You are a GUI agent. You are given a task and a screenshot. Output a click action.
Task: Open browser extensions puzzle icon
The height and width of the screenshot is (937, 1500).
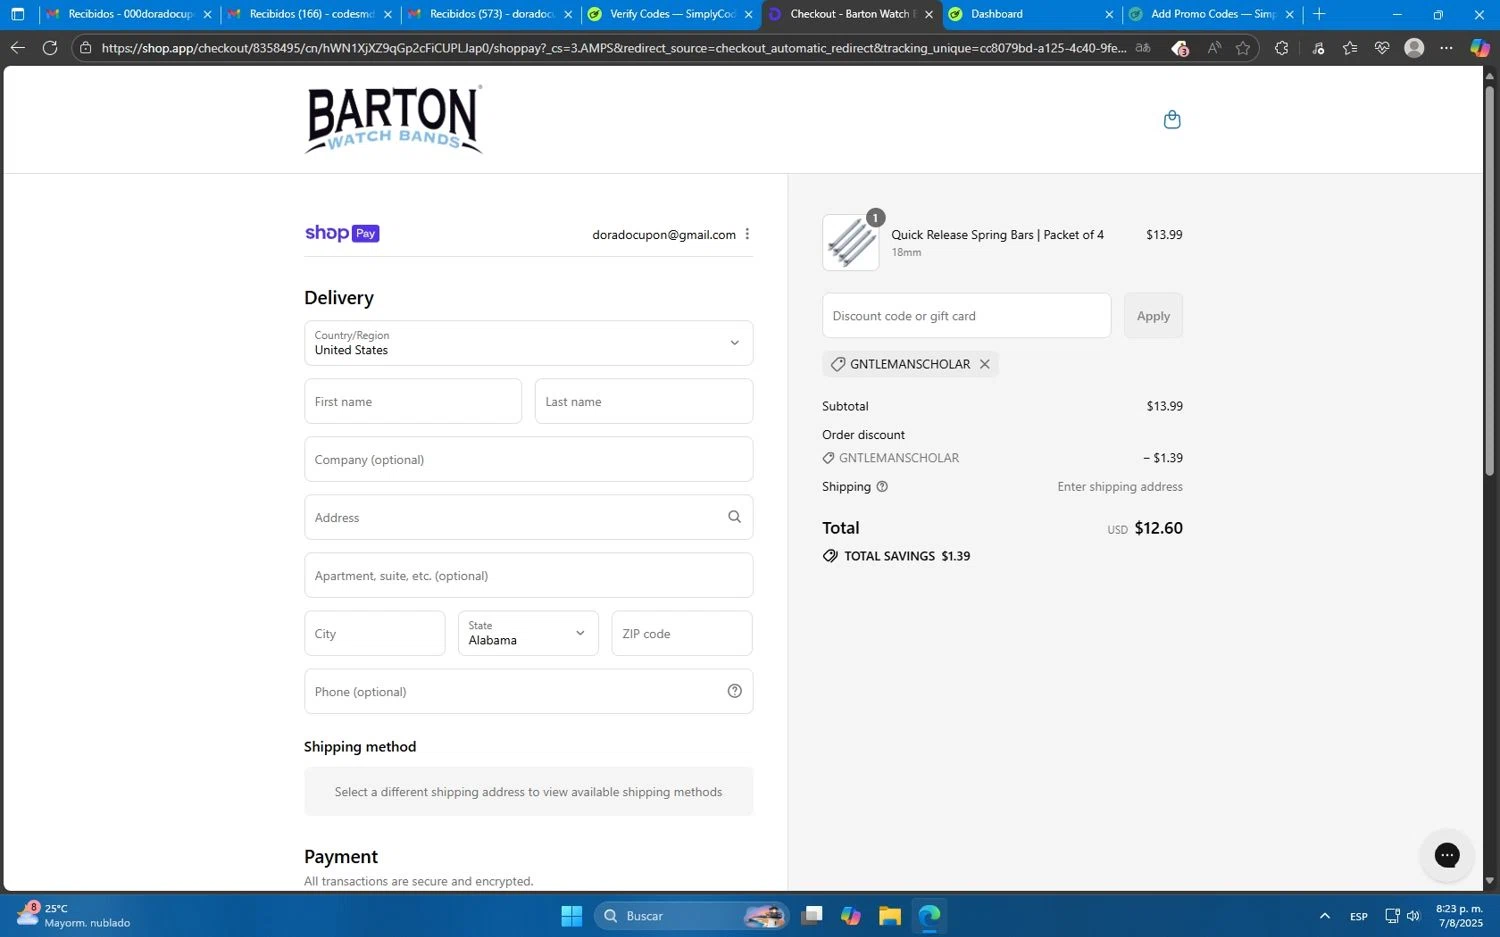[x=1281, y=48]
